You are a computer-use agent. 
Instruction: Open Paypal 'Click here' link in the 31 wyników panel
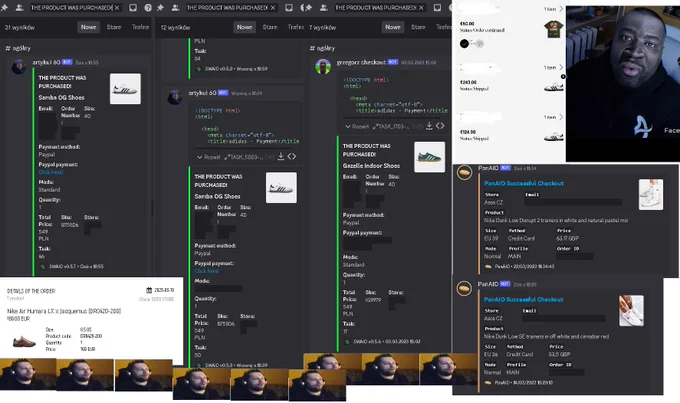pos(51,172)
